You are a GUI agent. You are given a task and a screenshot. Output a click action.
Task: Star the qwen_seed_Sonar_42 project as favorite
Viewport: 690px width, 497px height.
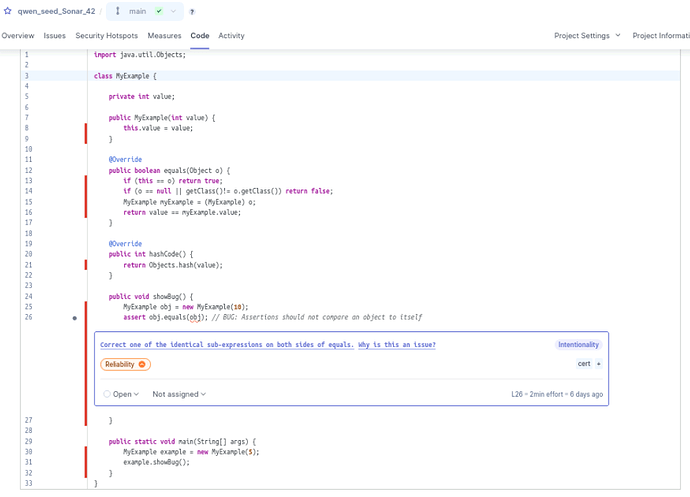[x=8, y=11]
